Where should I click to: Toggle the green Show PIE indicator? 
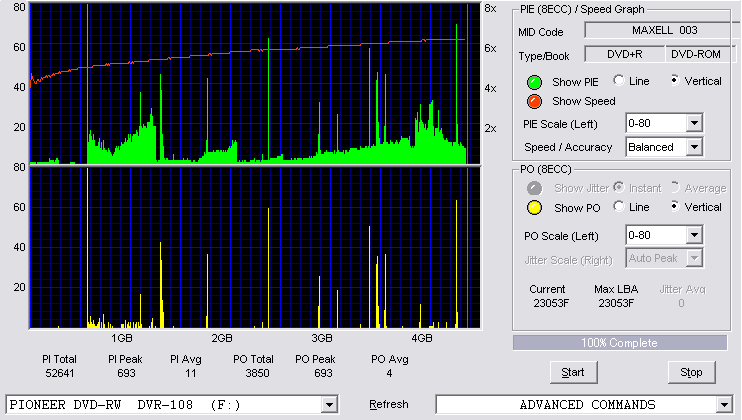534,82
